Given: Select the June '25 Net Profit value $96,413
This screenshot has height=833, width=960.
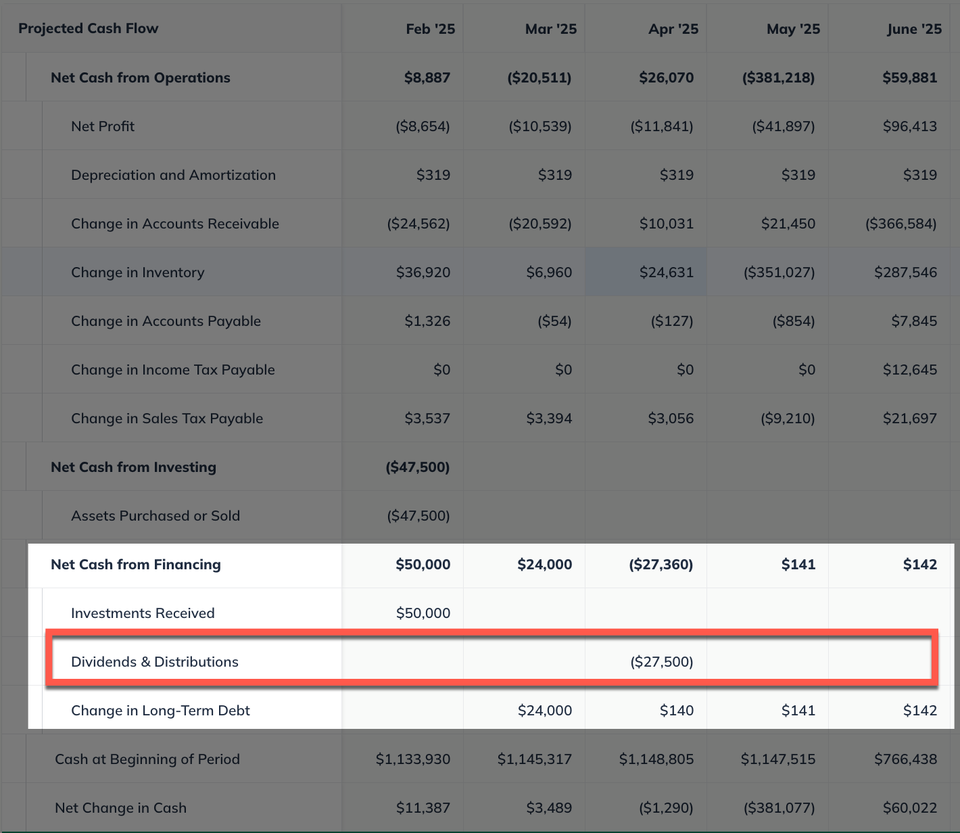Looking at the screenshot, I should tap(910, 126).
